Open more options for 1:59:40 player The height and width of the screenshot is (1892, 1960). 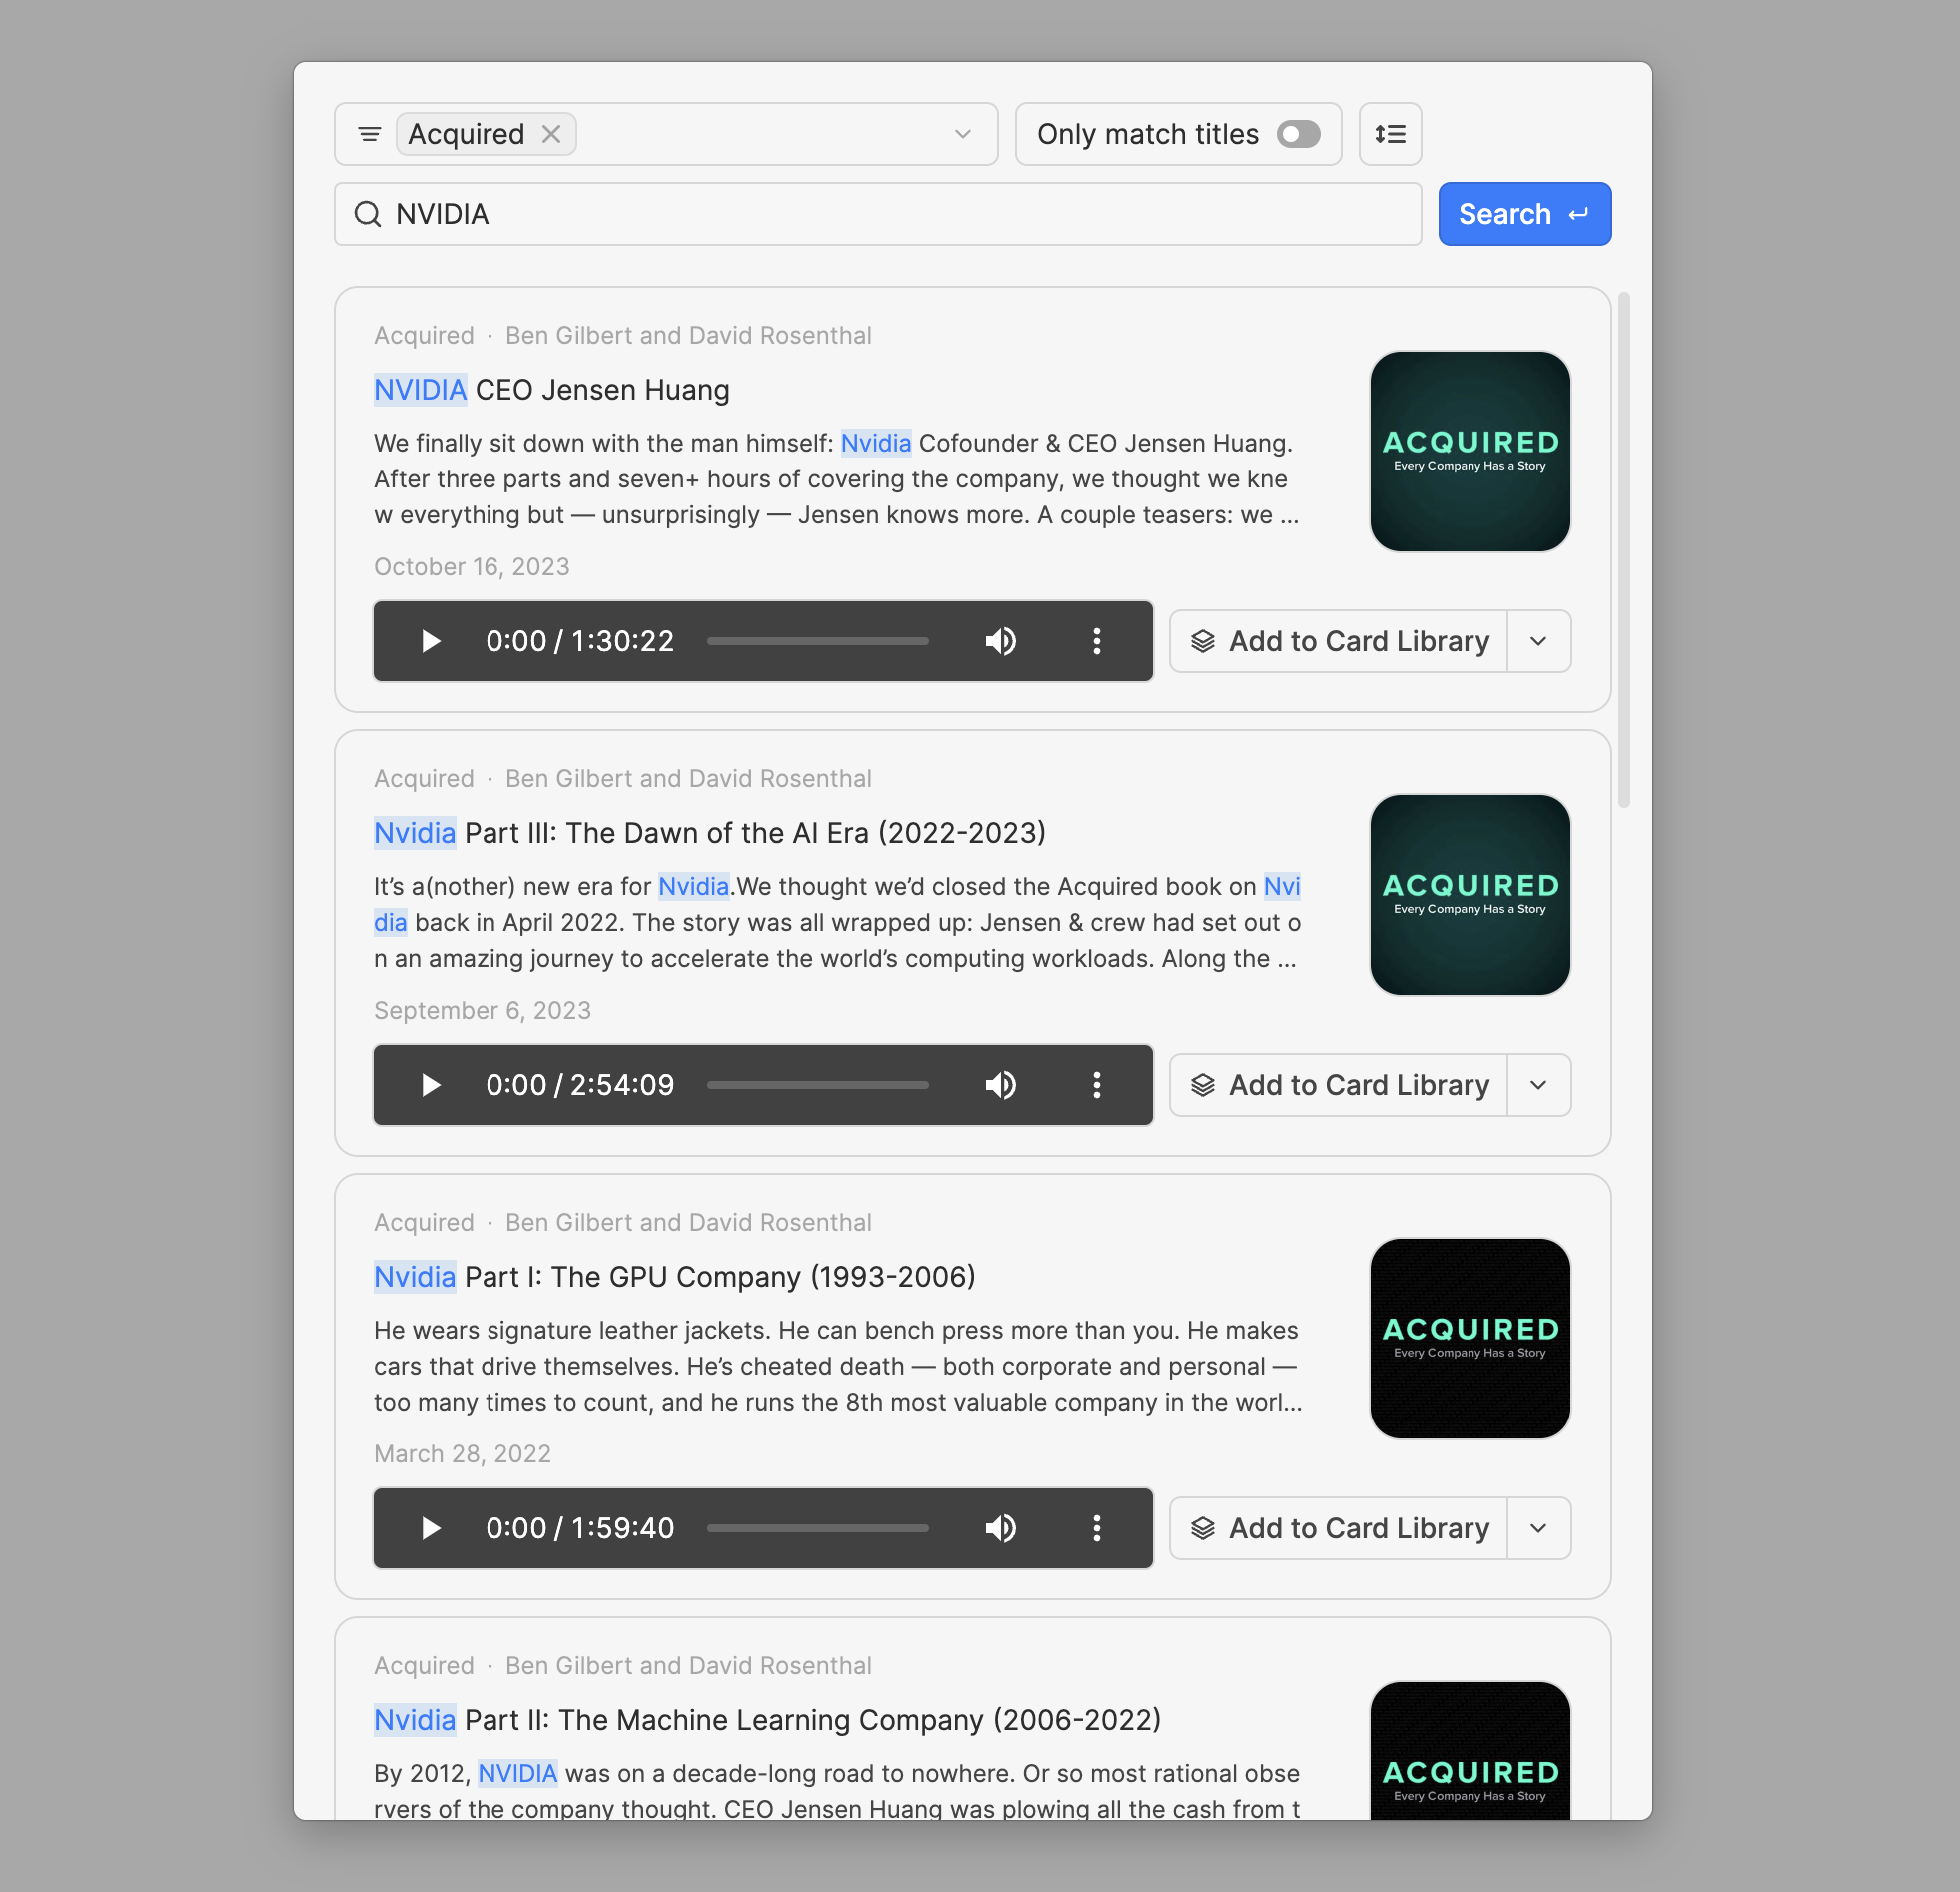pyautogui.click(x=1096, y=1528)
